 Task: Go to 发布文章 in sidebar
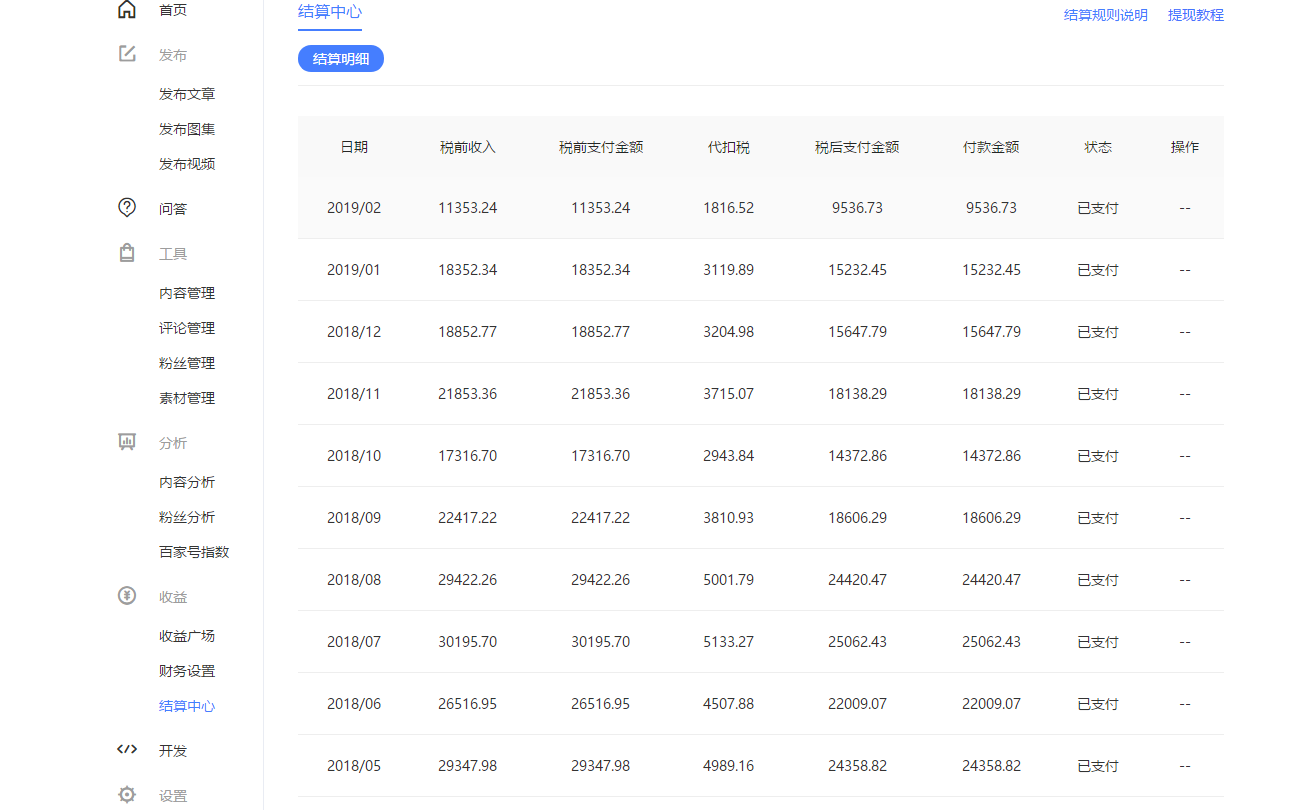[x=187, y=94]
